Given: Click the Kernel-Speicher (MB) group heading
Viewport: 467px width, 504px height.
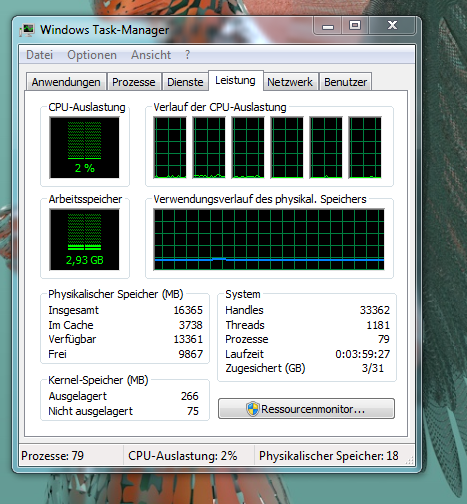Looking at the screenshot, I should (x=98, y=380).
